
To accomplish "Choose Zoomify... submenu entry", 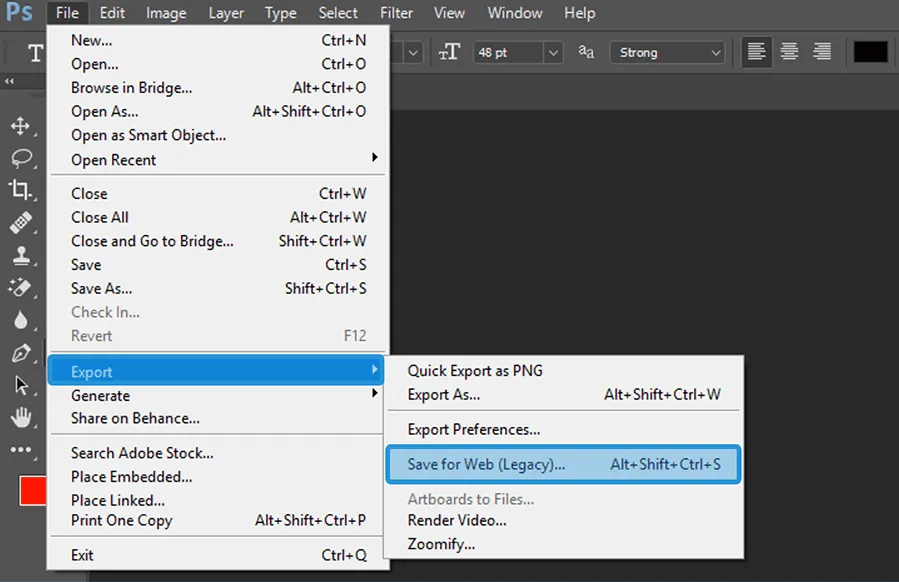I will [564, 544].
